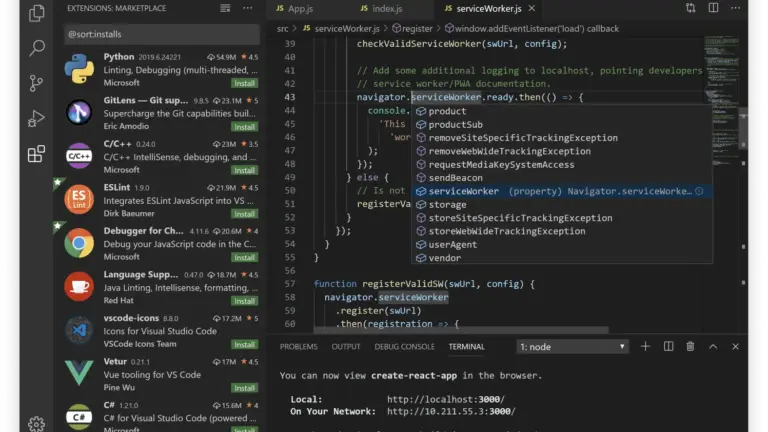The image size is (768, 432).
Task: Select storage suggestion
Action: tap(562, 205)
